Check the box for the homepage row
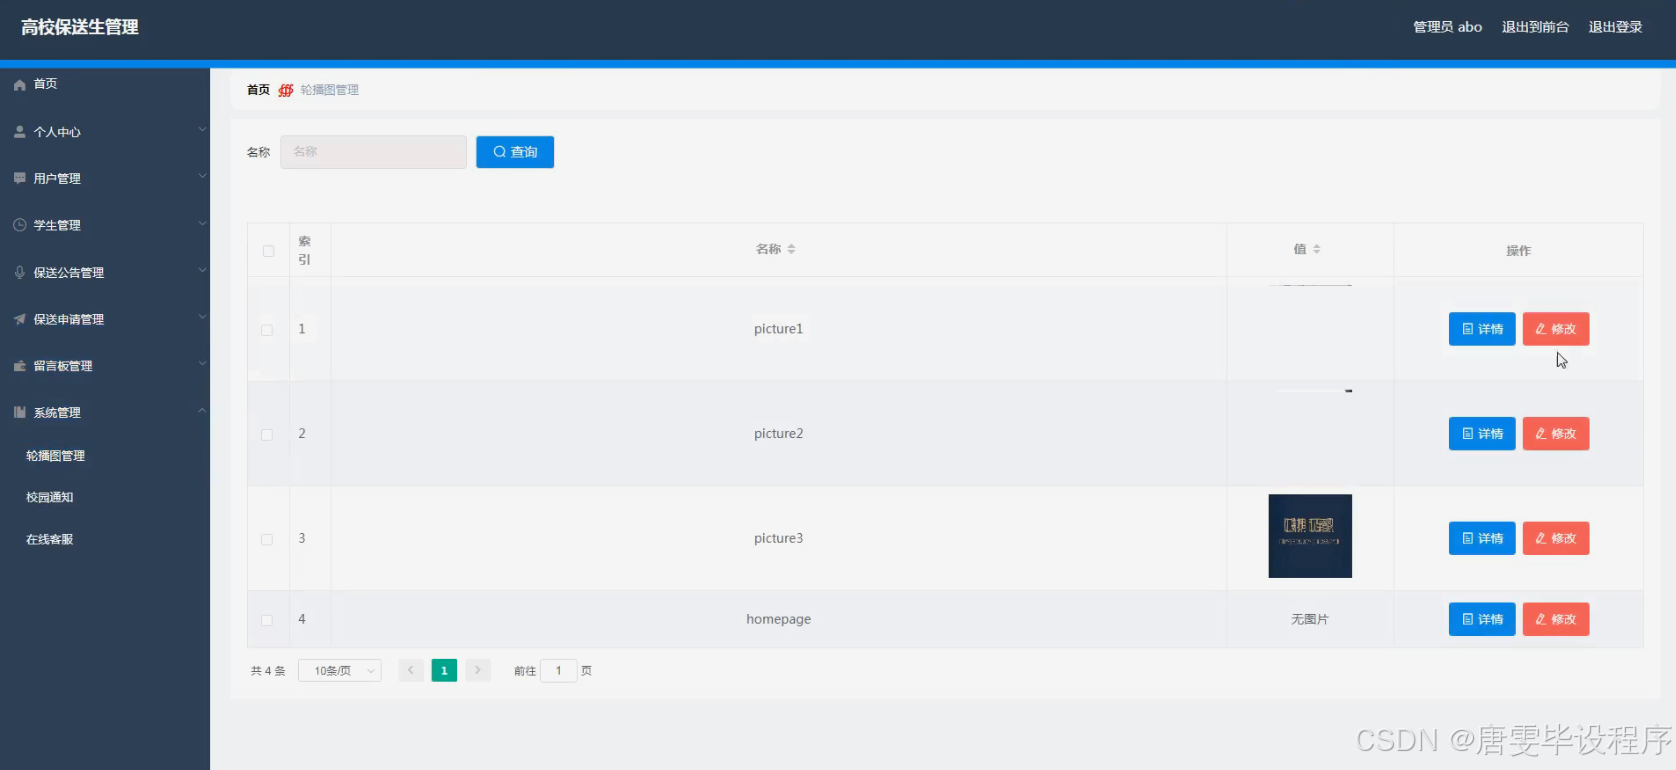This screenshot has height=770, width=1676. click(x=267, y=621)
